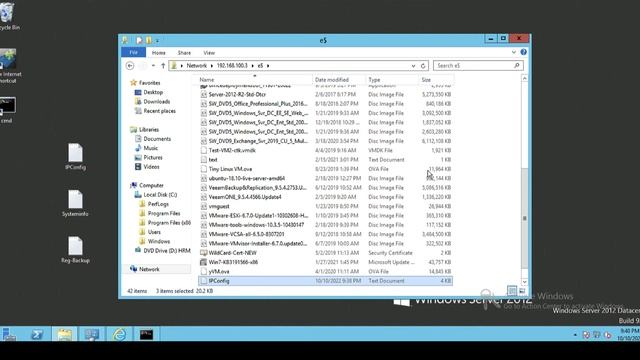Select the VMware-VCSA-all-6.5.0 file
640x360 pixels.
[246, 234]
